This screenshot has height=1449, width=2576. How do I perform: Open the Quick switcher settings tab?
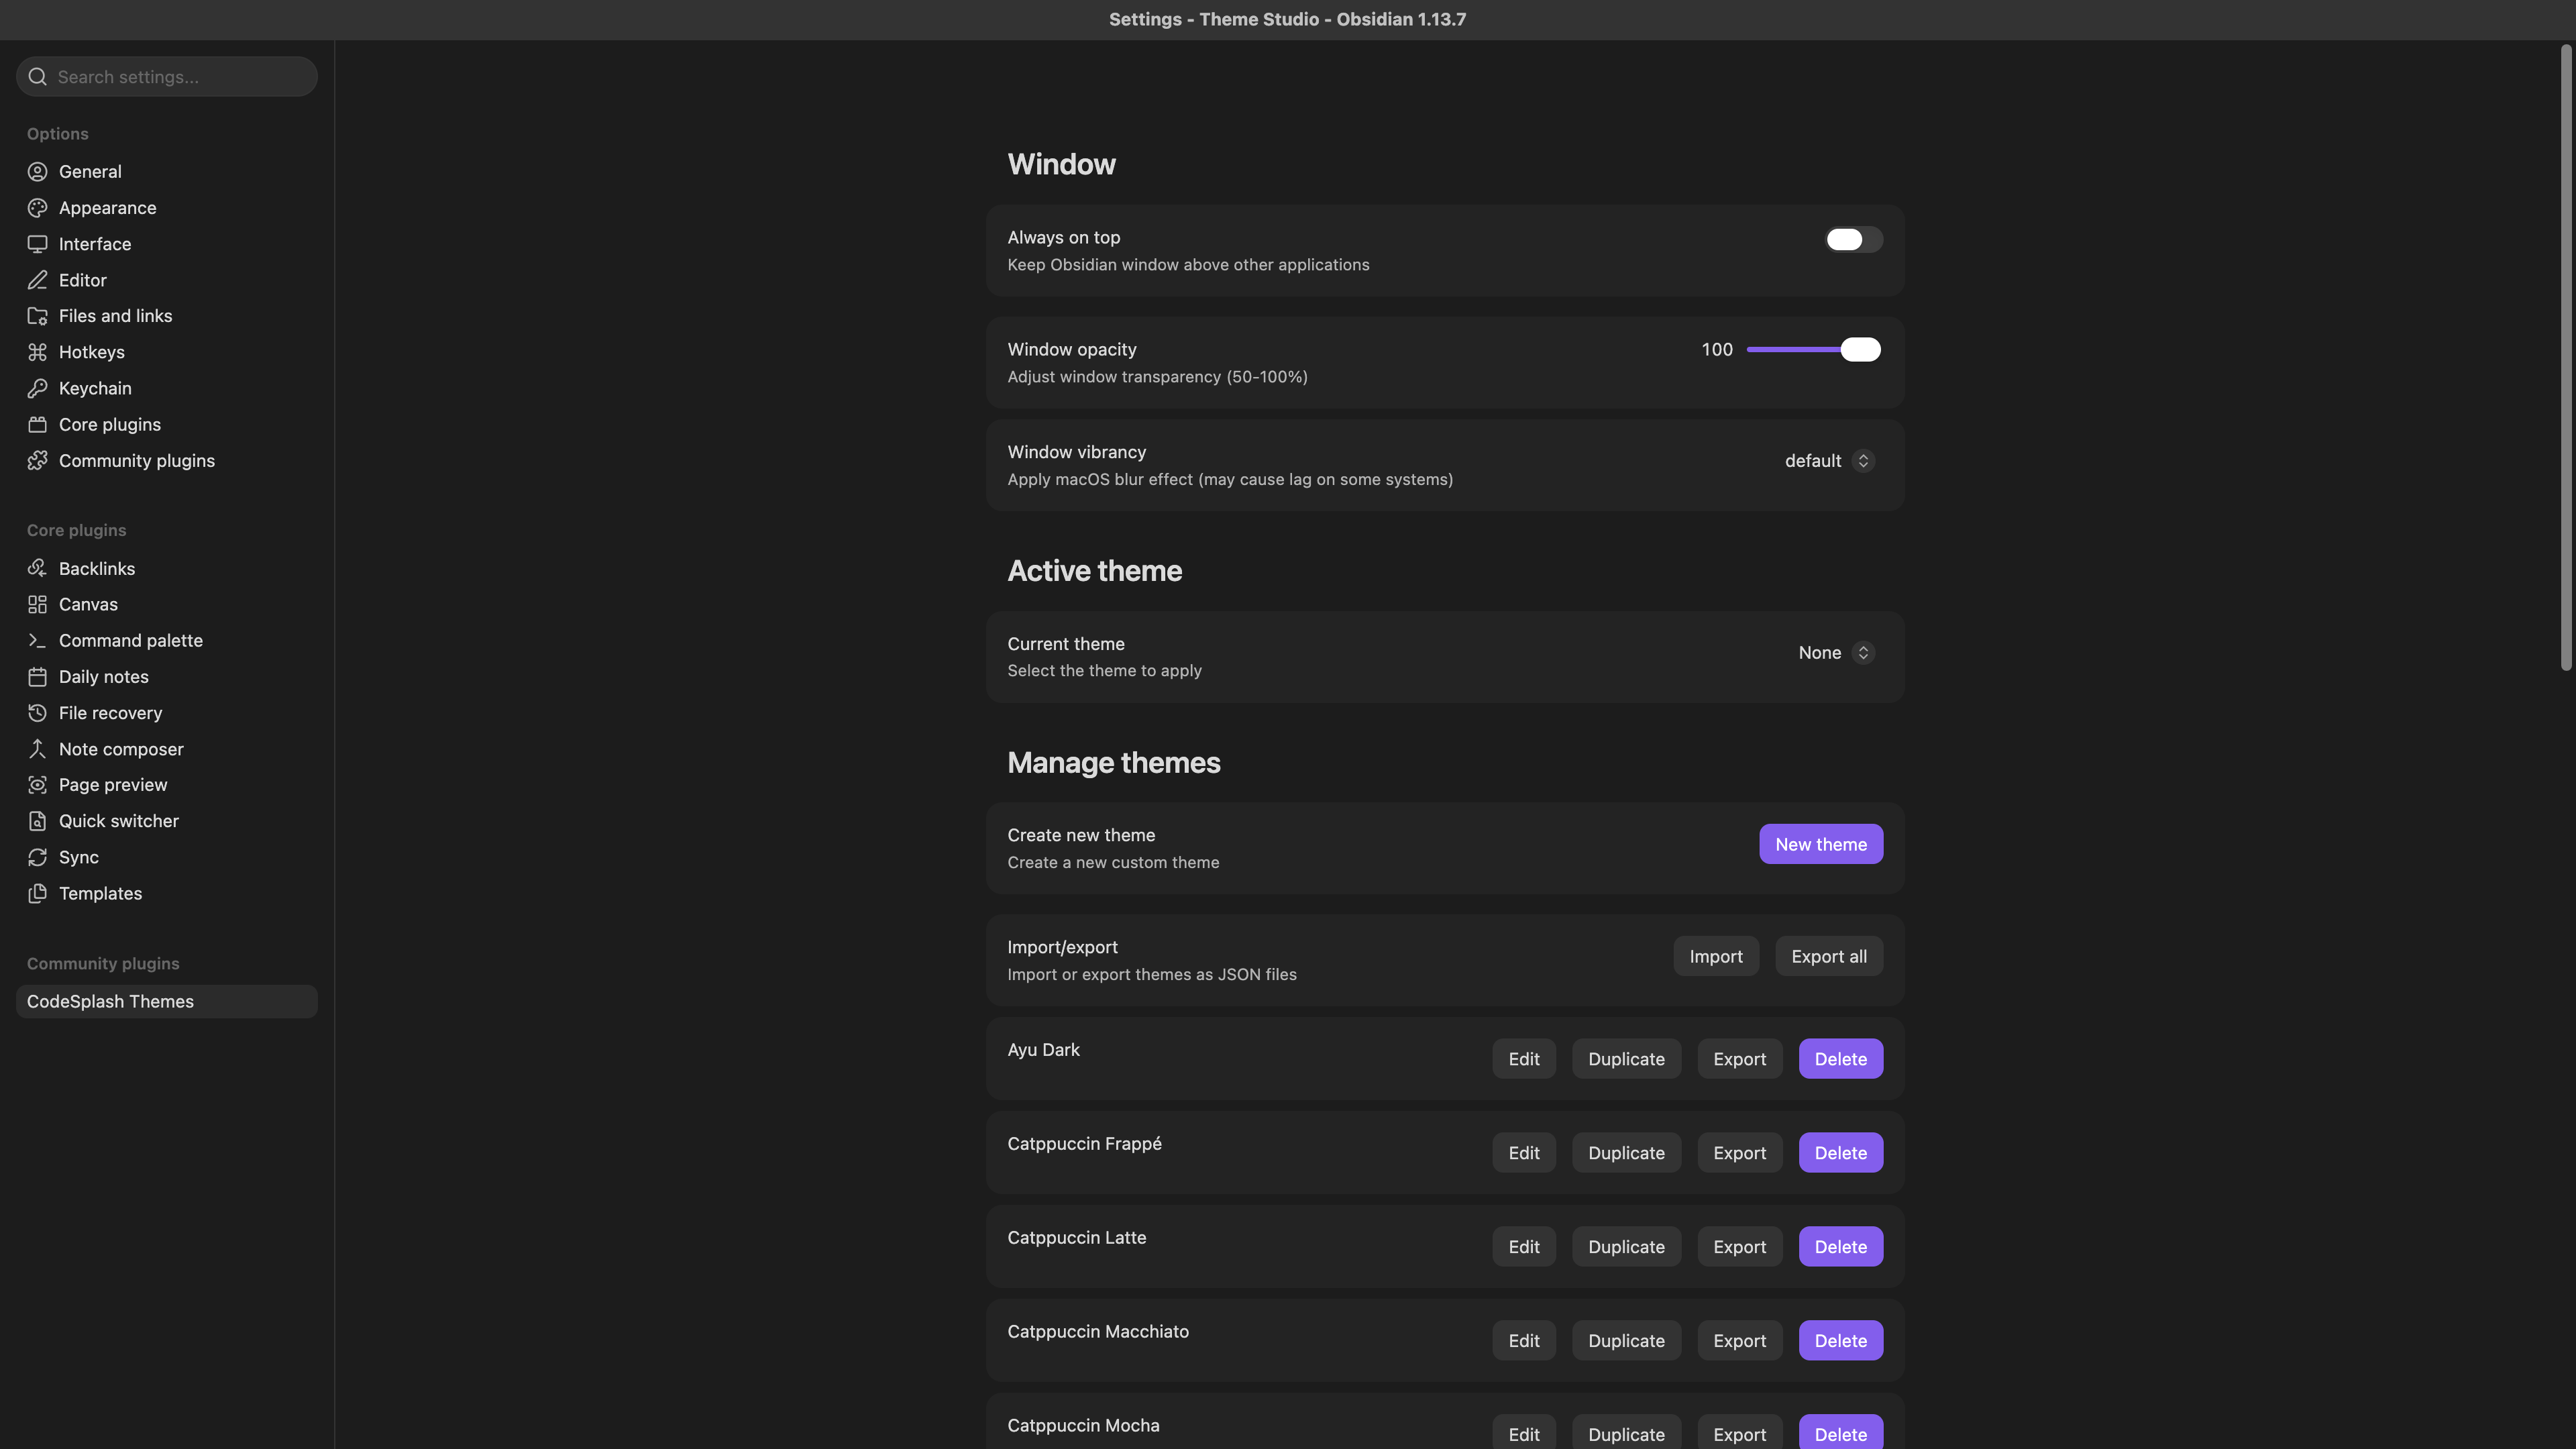tap(167, 821)
